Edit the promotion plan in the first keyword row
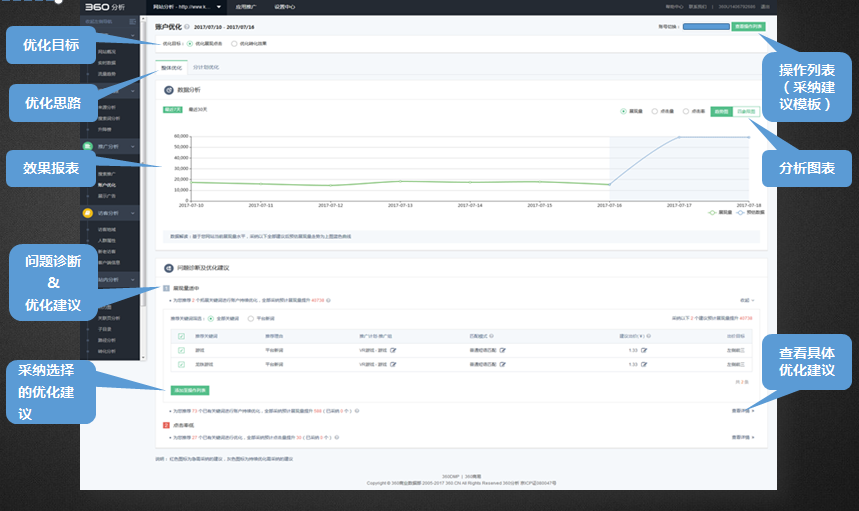This screenshot has width=859, height=511. (x=393, y=351)
